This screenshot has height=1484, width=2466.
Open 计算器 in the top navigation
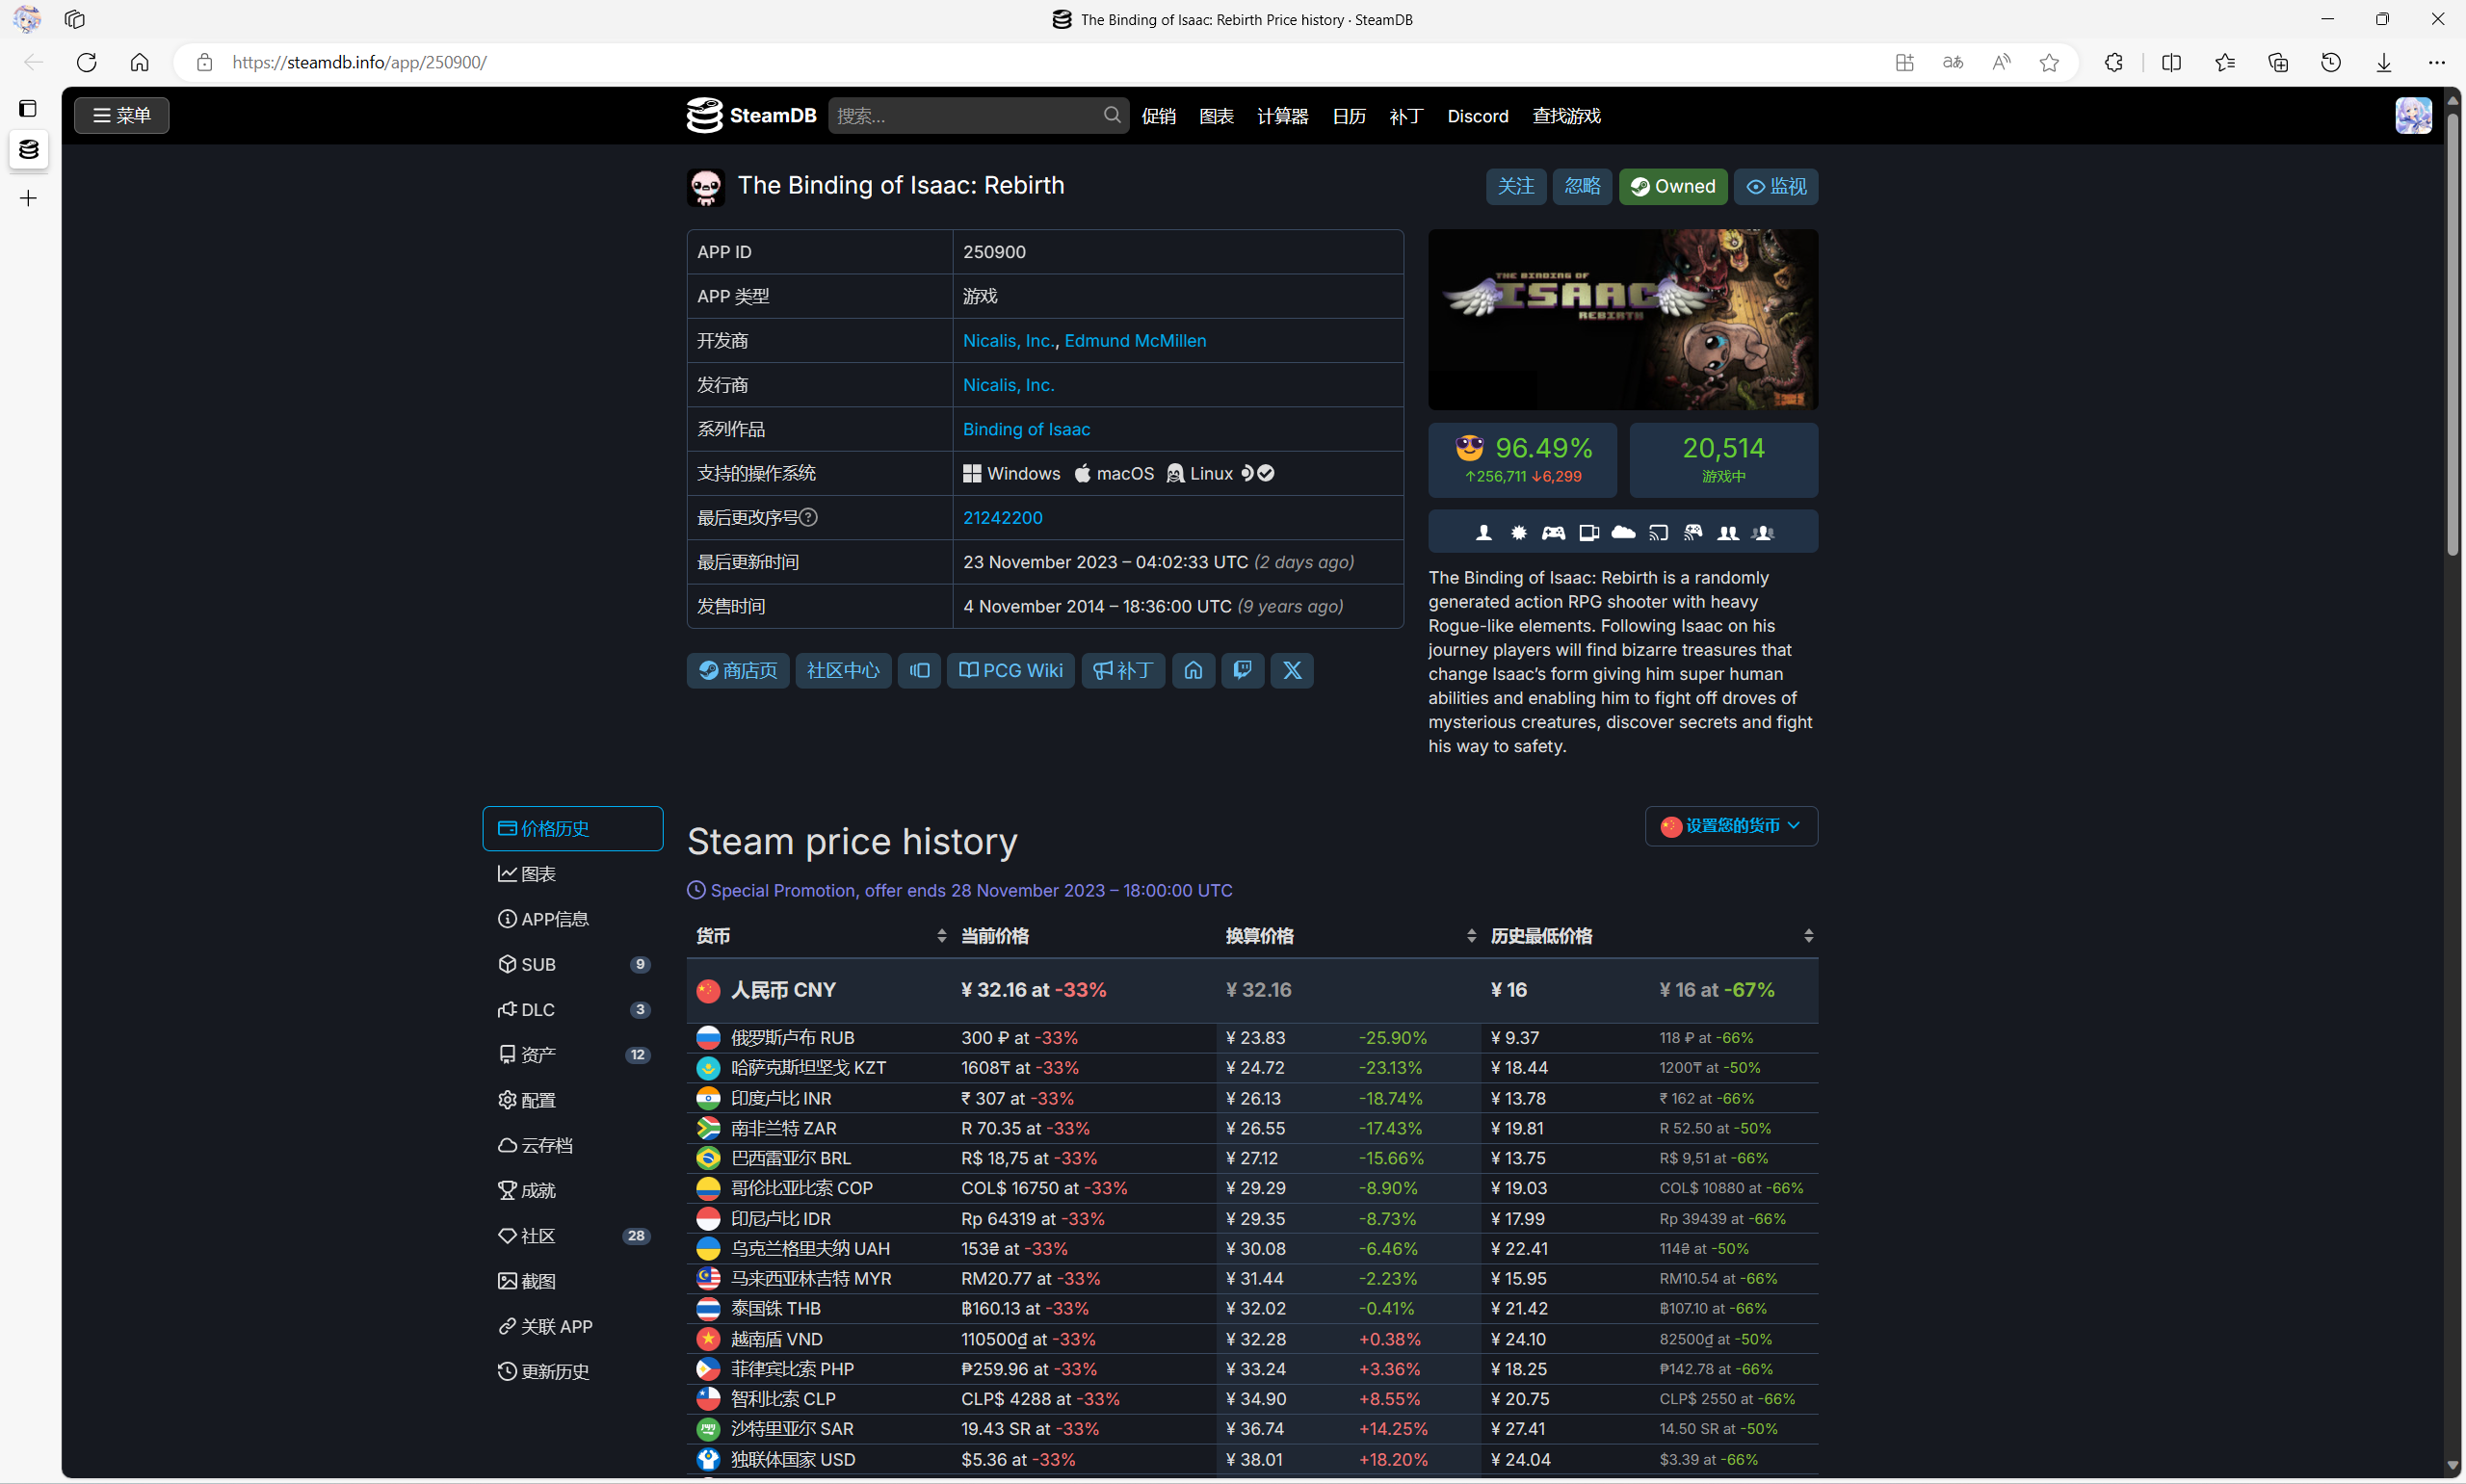pos(1282,116)
